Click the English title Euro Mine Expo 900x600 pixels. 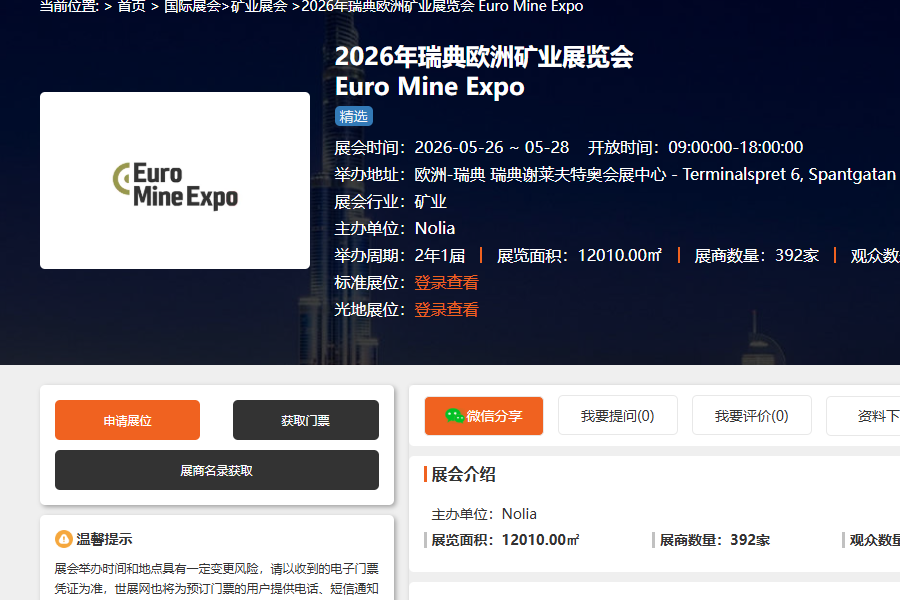click(x=429, y=87)
